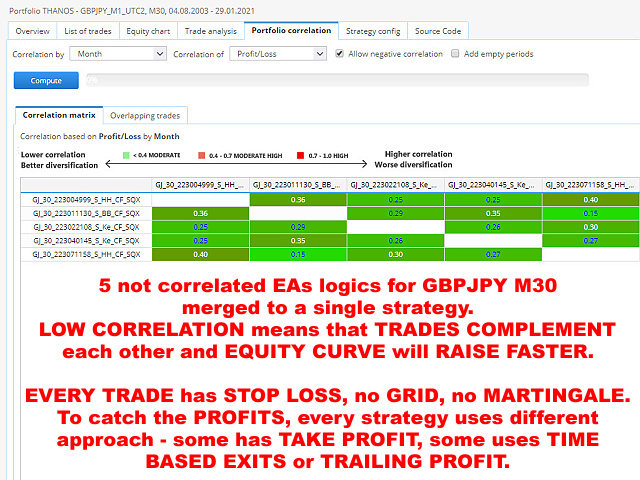Switch to the Overview tab
This screenshot has height=480, width=640.
click(x=32, y=30)
